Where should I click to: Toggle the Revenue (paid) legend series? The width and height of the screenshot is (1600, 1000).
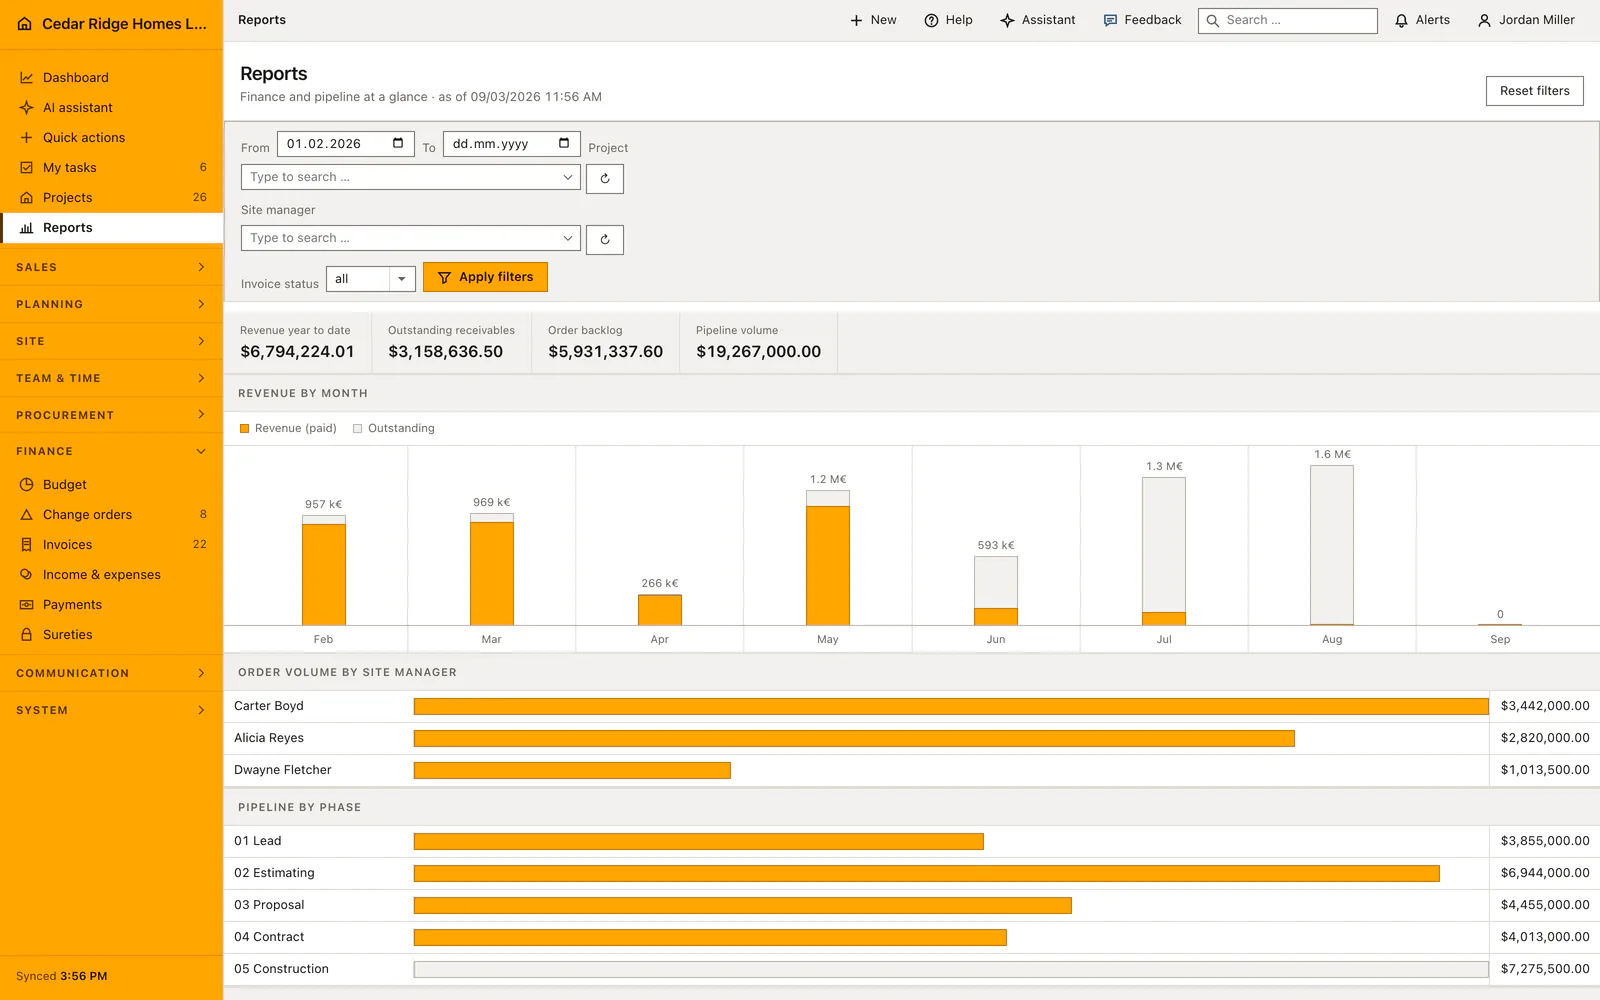pyautogui.click(x=288, y=428)
